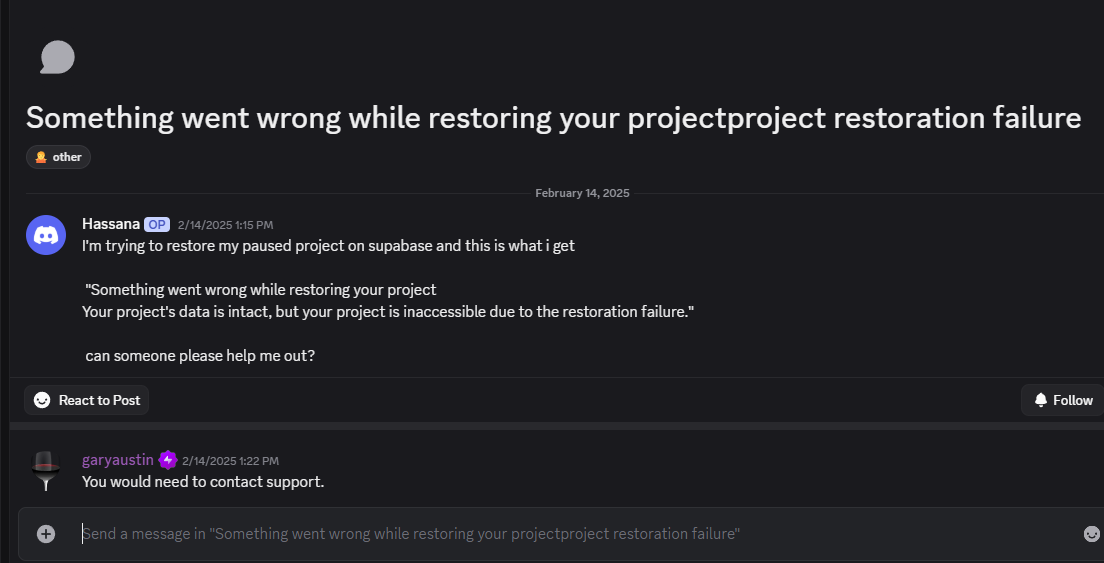Screen dimensions: 1104x563
Task: Click Hassana's "I'm trying to restore" line
Action: coord(328,246)
